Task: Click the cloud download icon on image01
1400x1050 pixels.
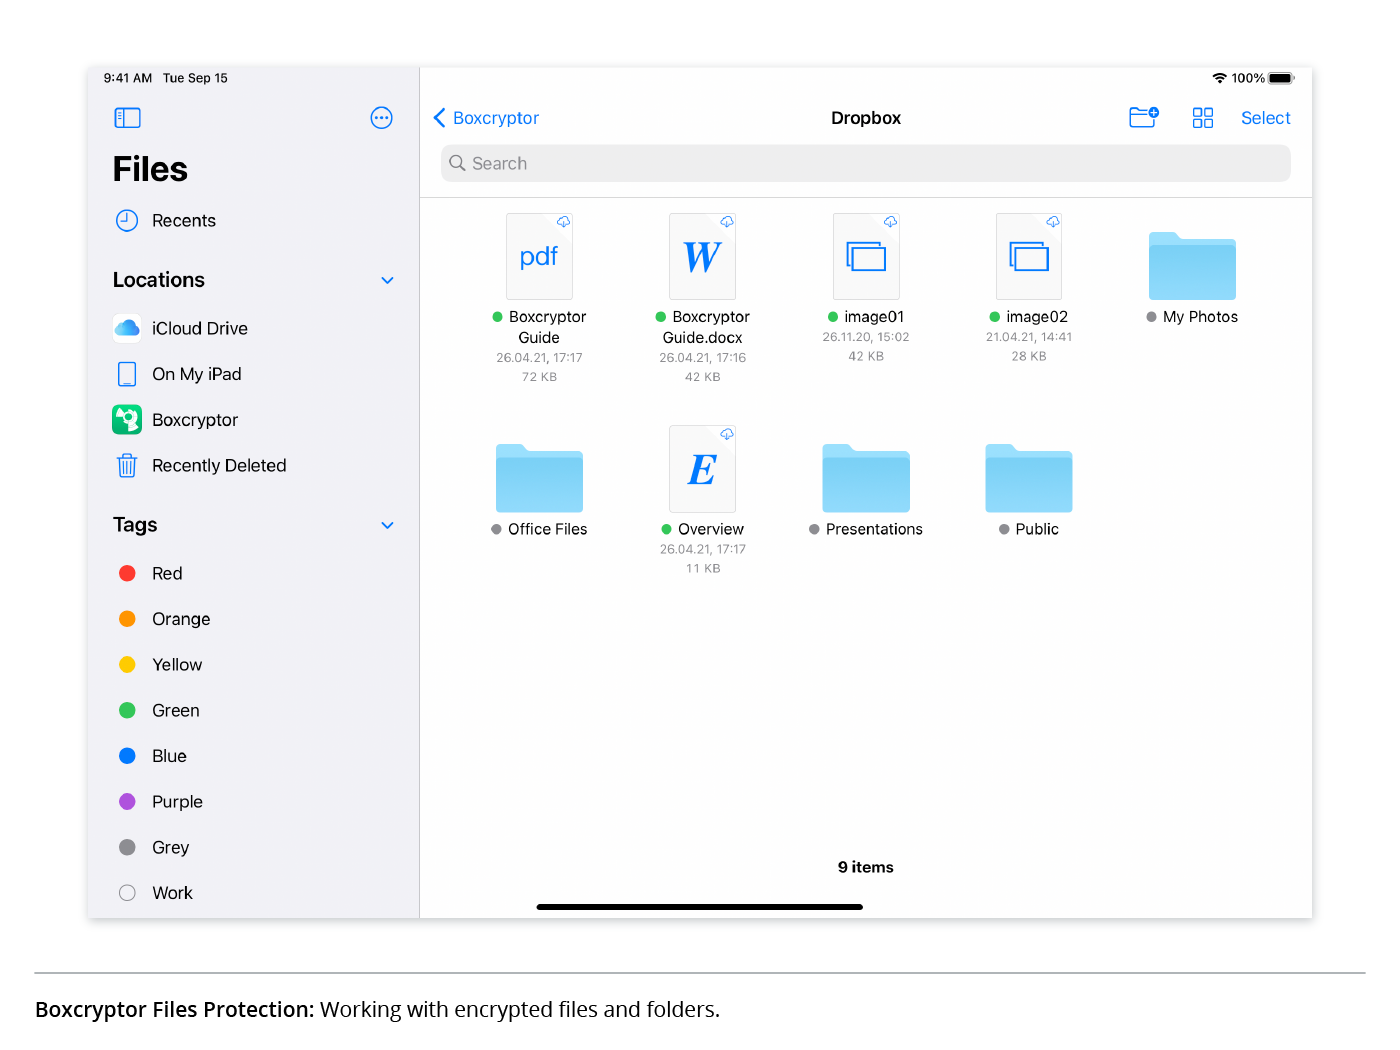Action: pyautogui.click(x=890, y=222)
